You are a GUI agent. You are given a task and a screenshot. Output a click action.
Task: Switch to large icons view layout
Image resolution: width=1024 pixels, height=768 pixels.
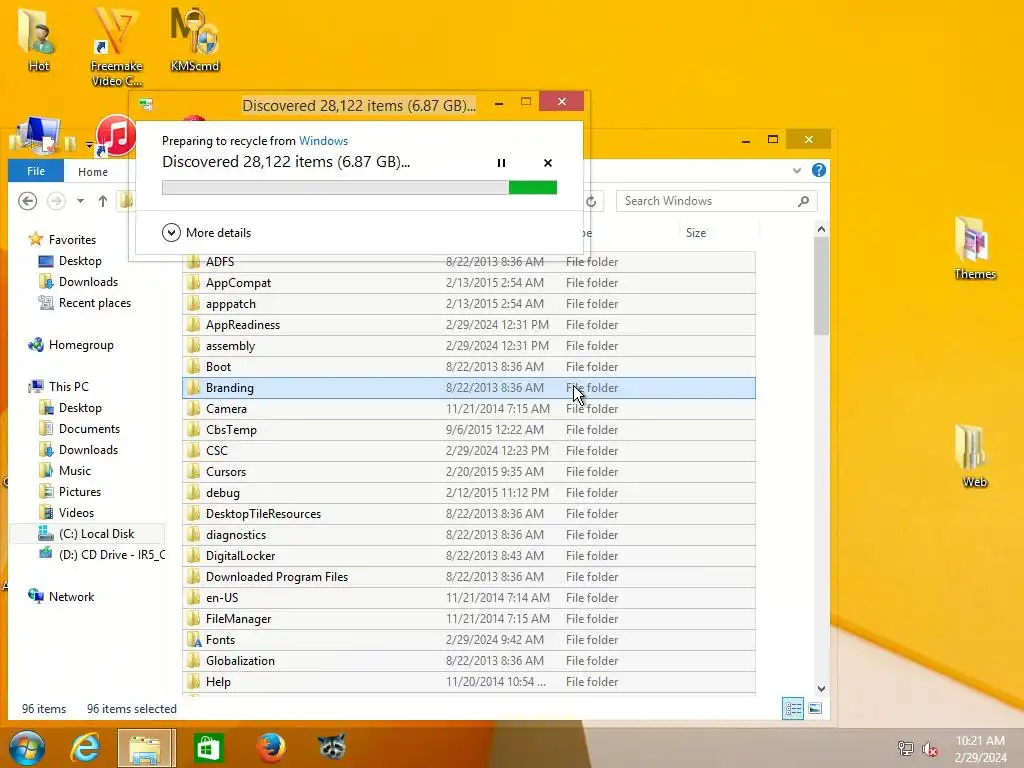[815, 709]
